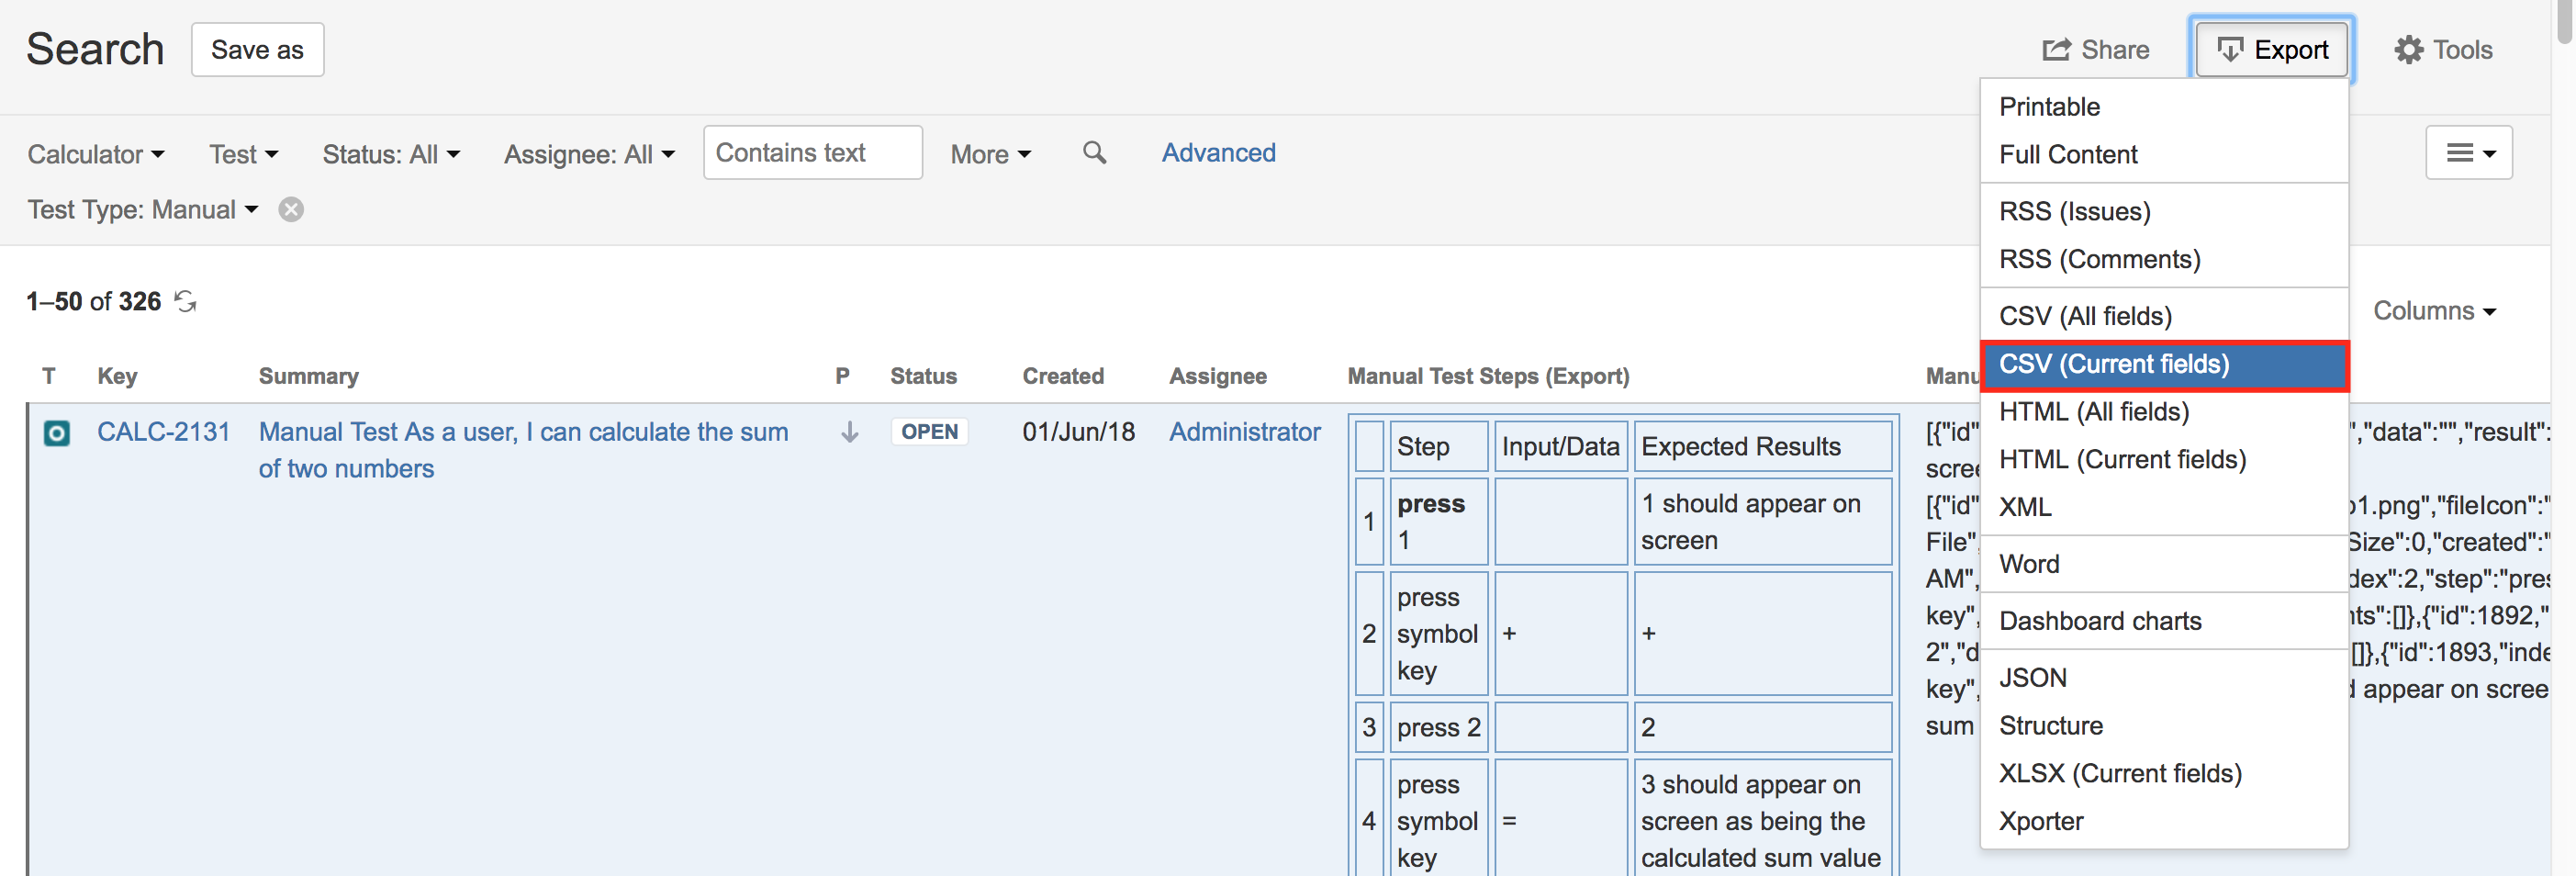Expand the Status: All filter
This screenshot has width=2576, height=876.
click(391, 154)
